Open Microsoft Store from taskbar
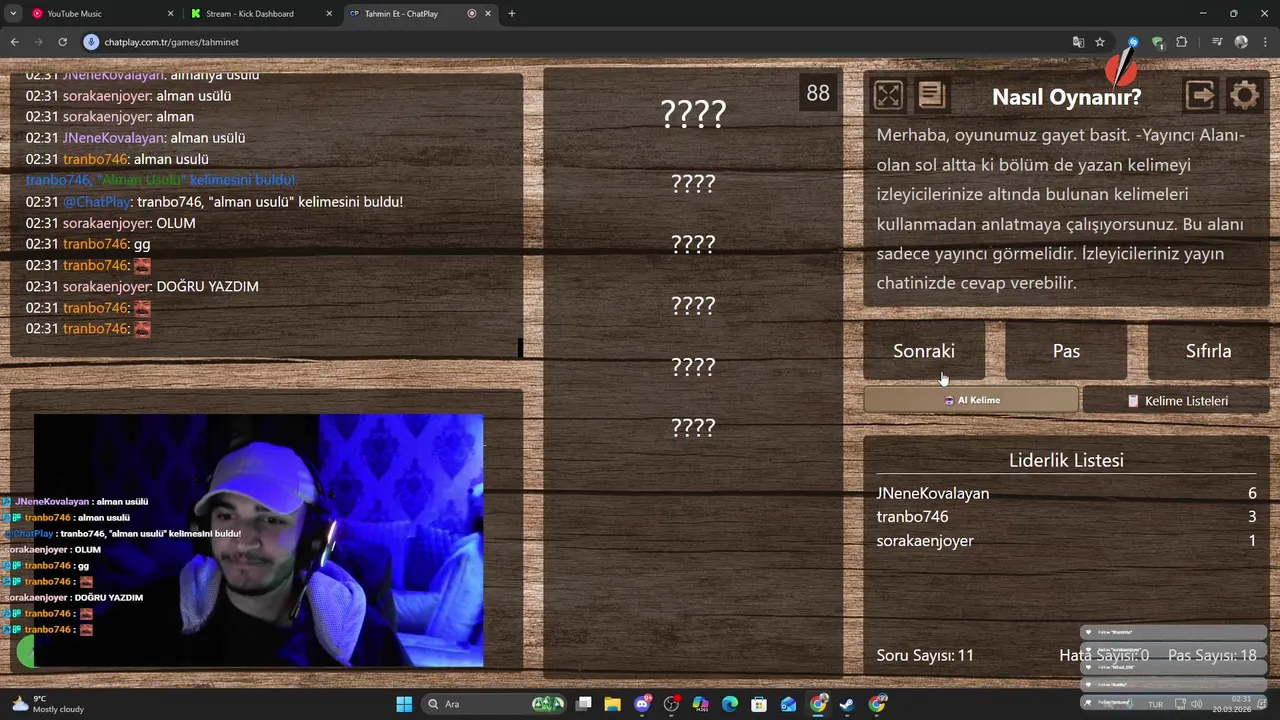This screenshot has width=1280, height=720. [x=759, y=704]
